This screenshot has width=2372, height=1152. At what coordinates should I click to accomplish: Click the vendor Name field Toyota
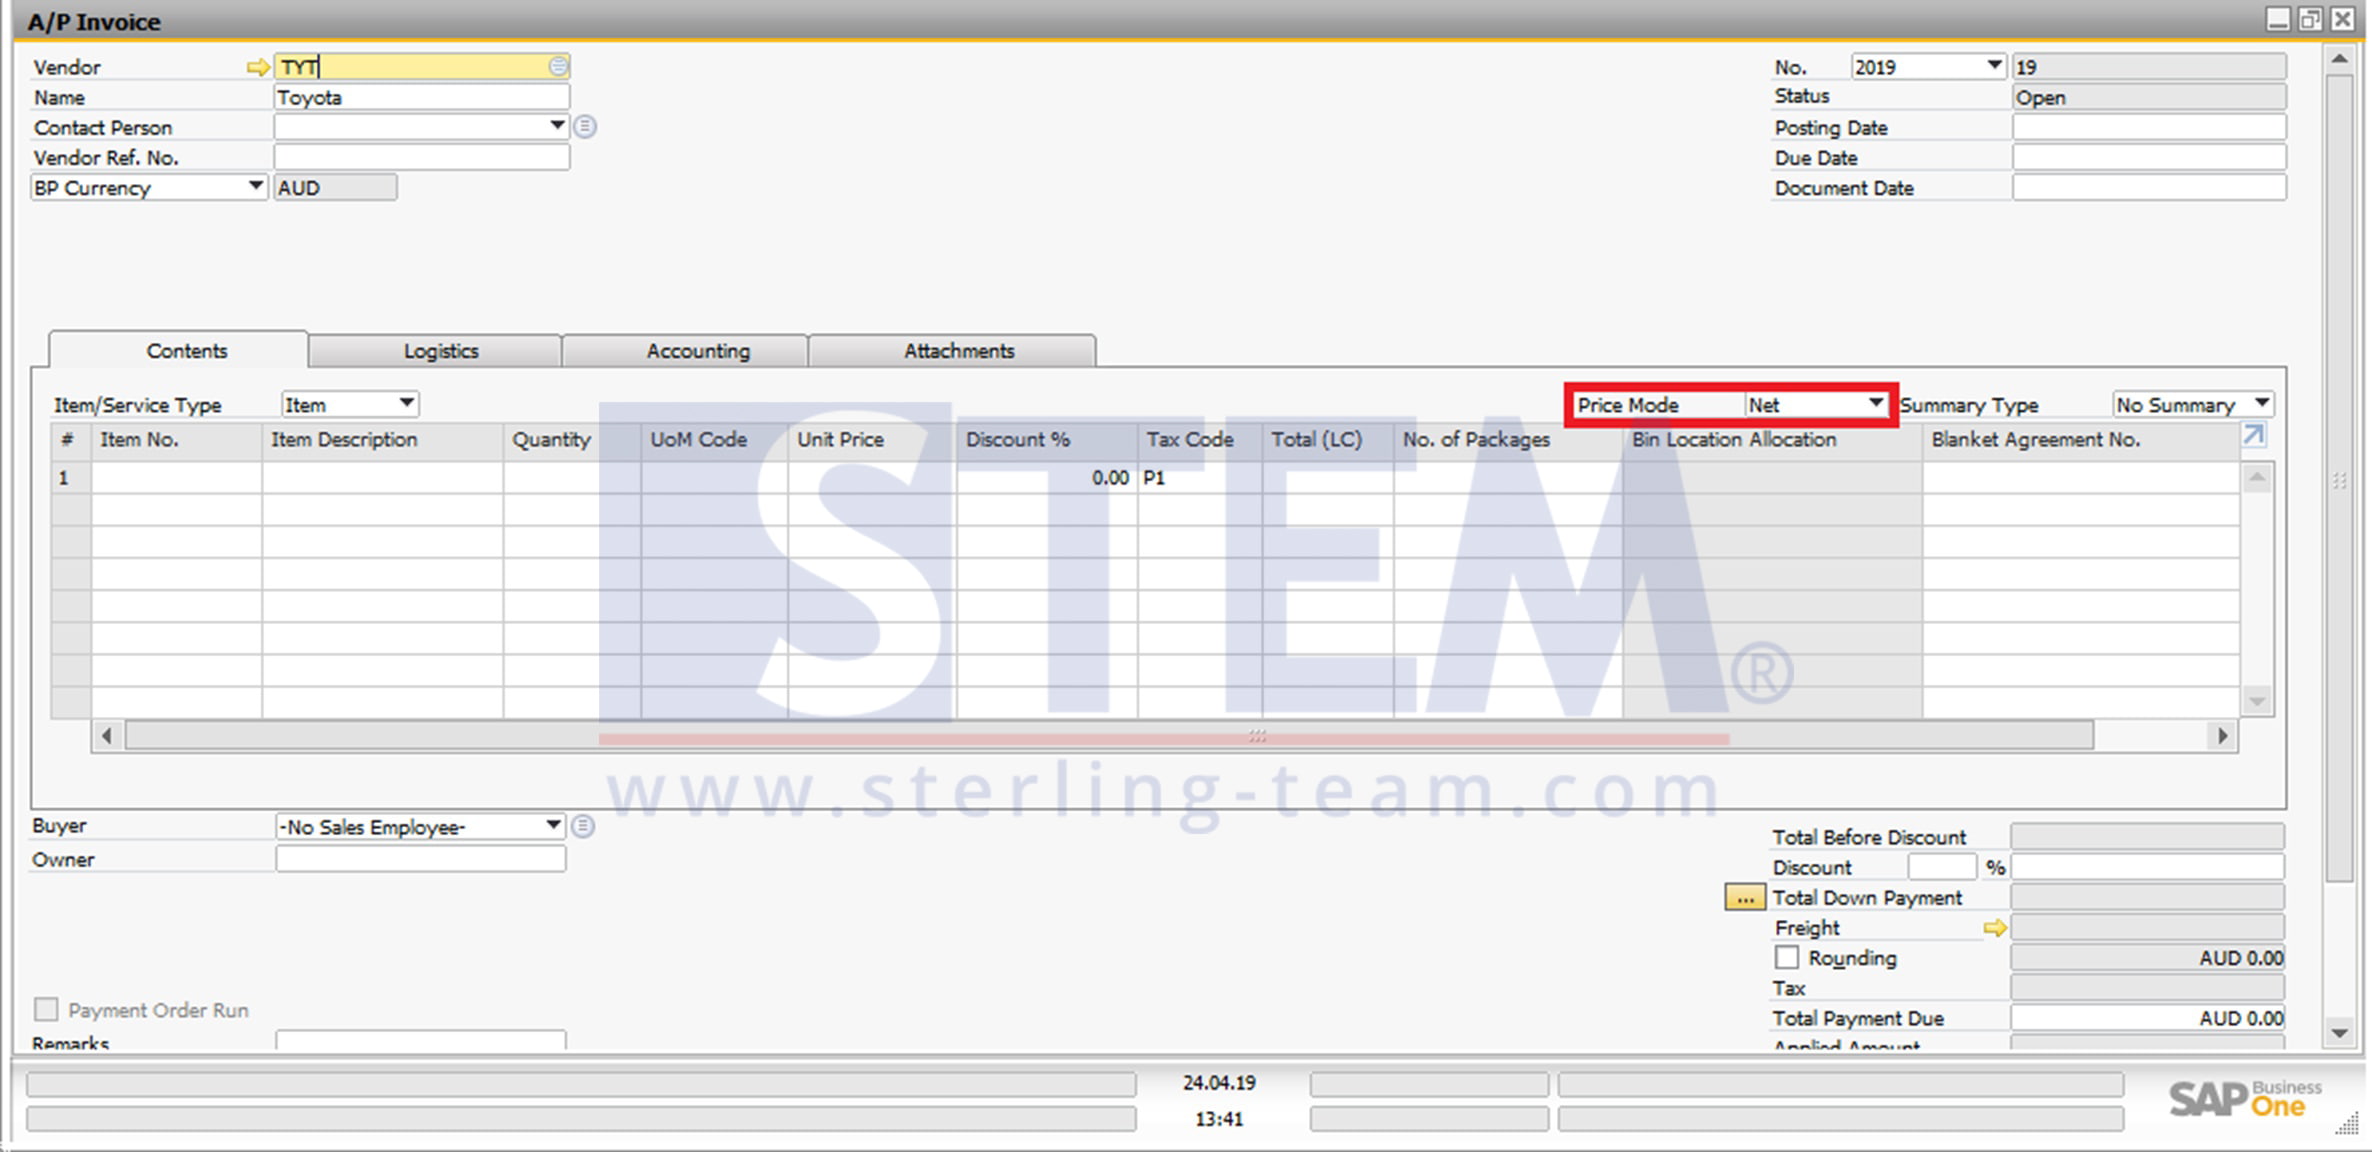(x=422, y=97)
